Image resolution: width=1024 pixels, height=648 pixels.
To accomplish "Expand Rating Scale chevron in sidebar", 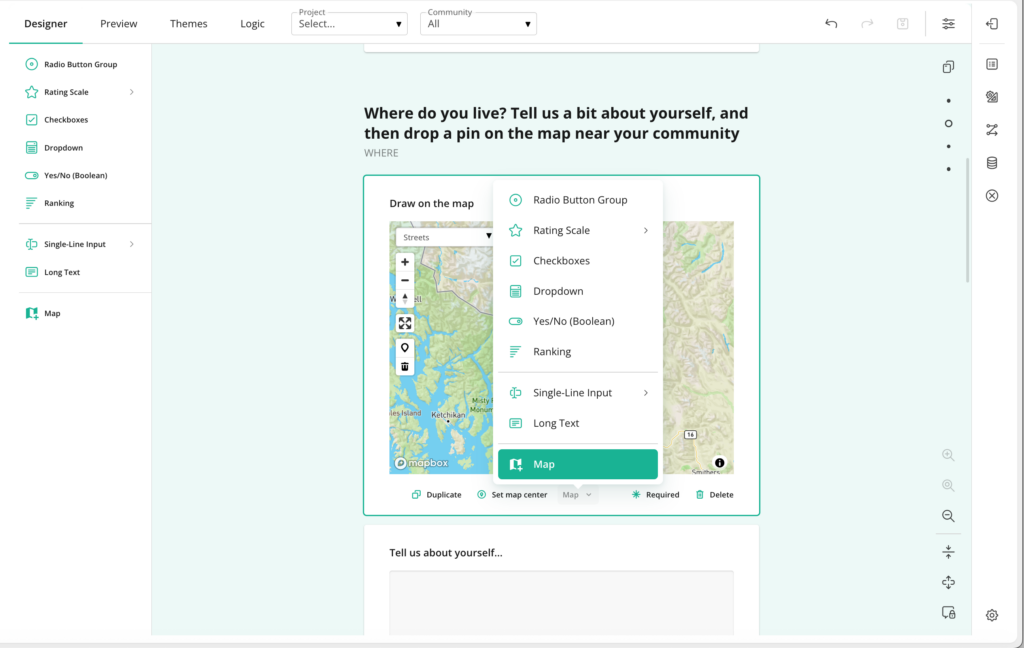I will [x=131, y=92].
